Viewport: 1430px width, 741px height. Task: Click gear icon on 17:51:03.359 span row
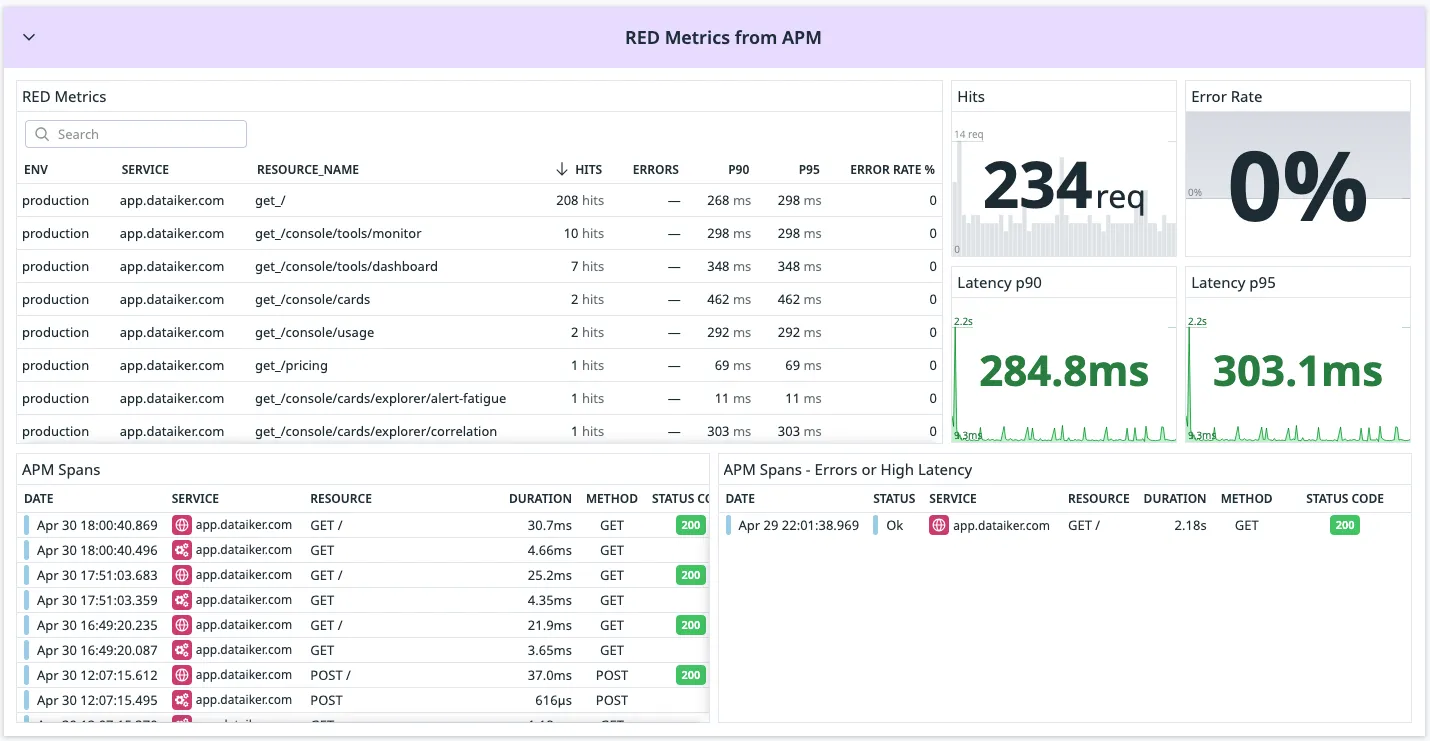pyautogui.click(x=181, y=600)
